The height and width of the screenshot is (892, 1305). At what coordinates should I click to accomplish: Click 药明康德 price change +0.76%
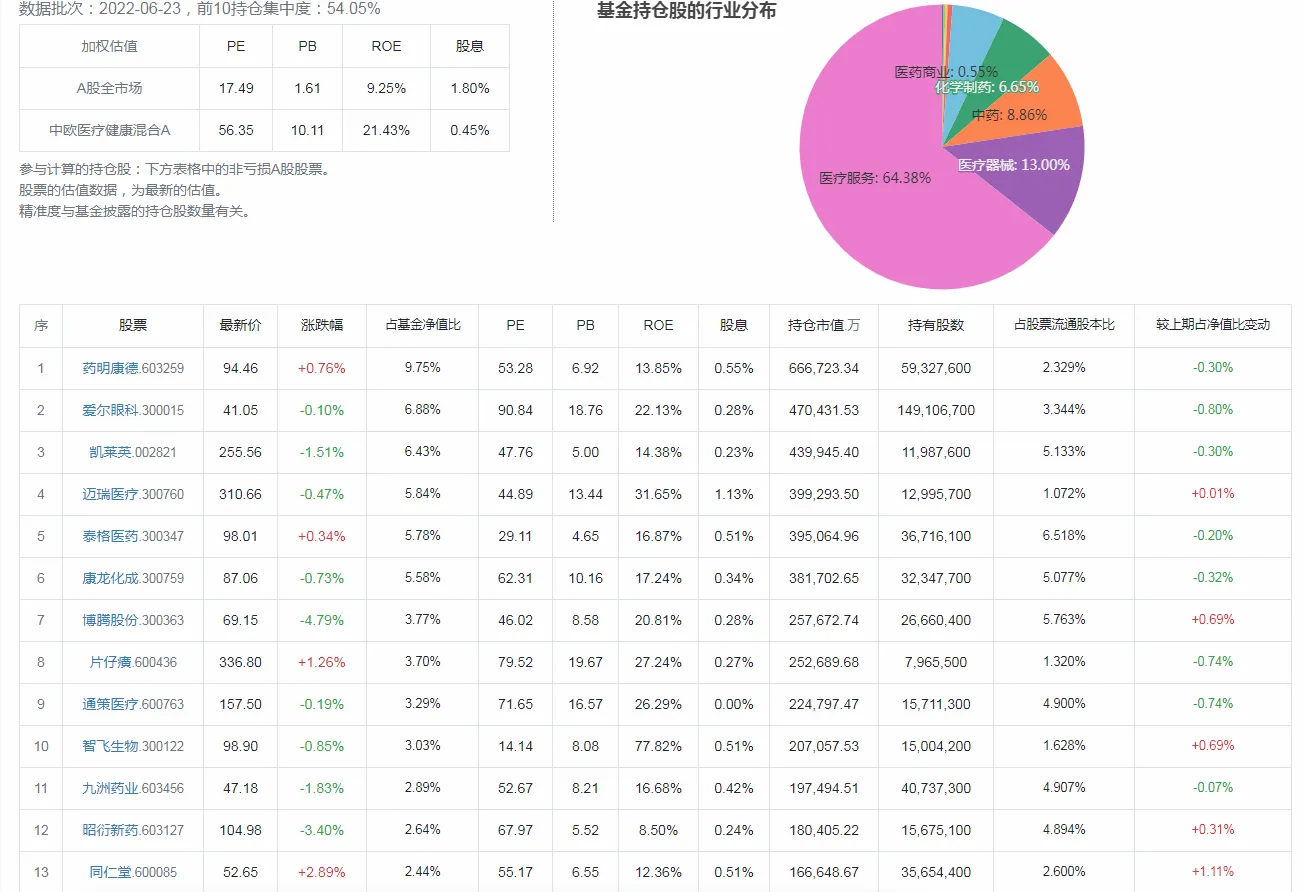point(322,368)
